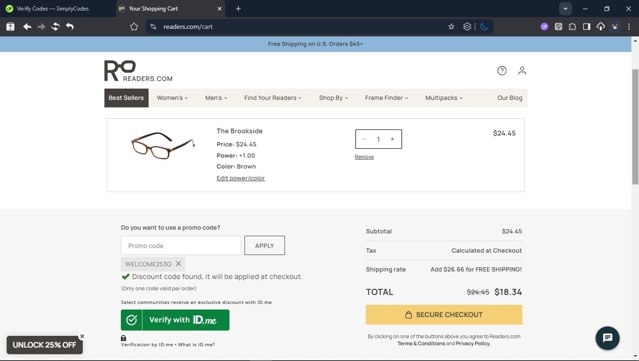The height and width of the screenshot is (361, 639).
Task: Click Edit power/color link
Action: 240,178
